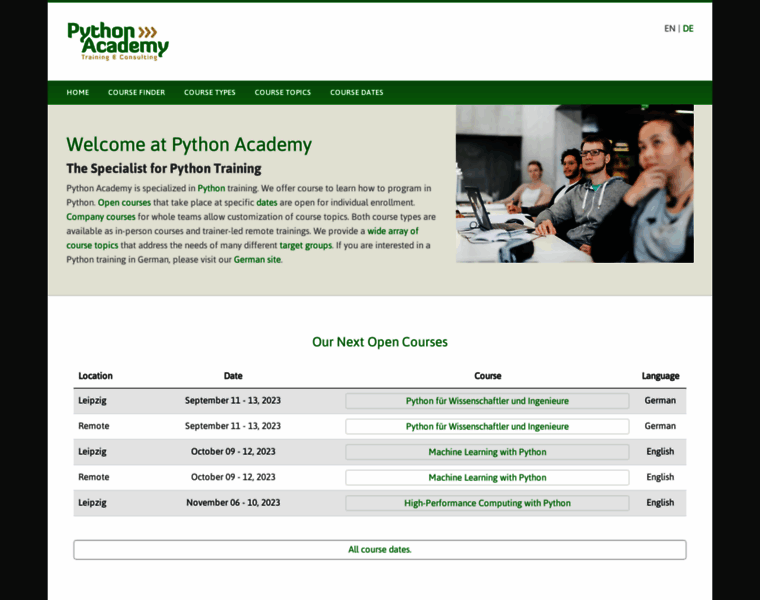Follow the 'Company courses' link
The image size is (760, 600).
click(101, 217)
